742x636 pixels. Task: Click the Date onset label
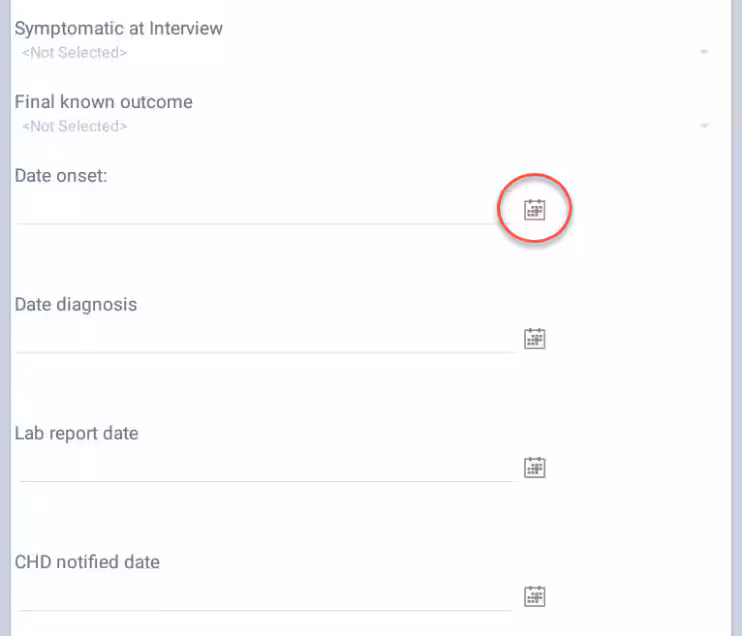pos(61,175)
